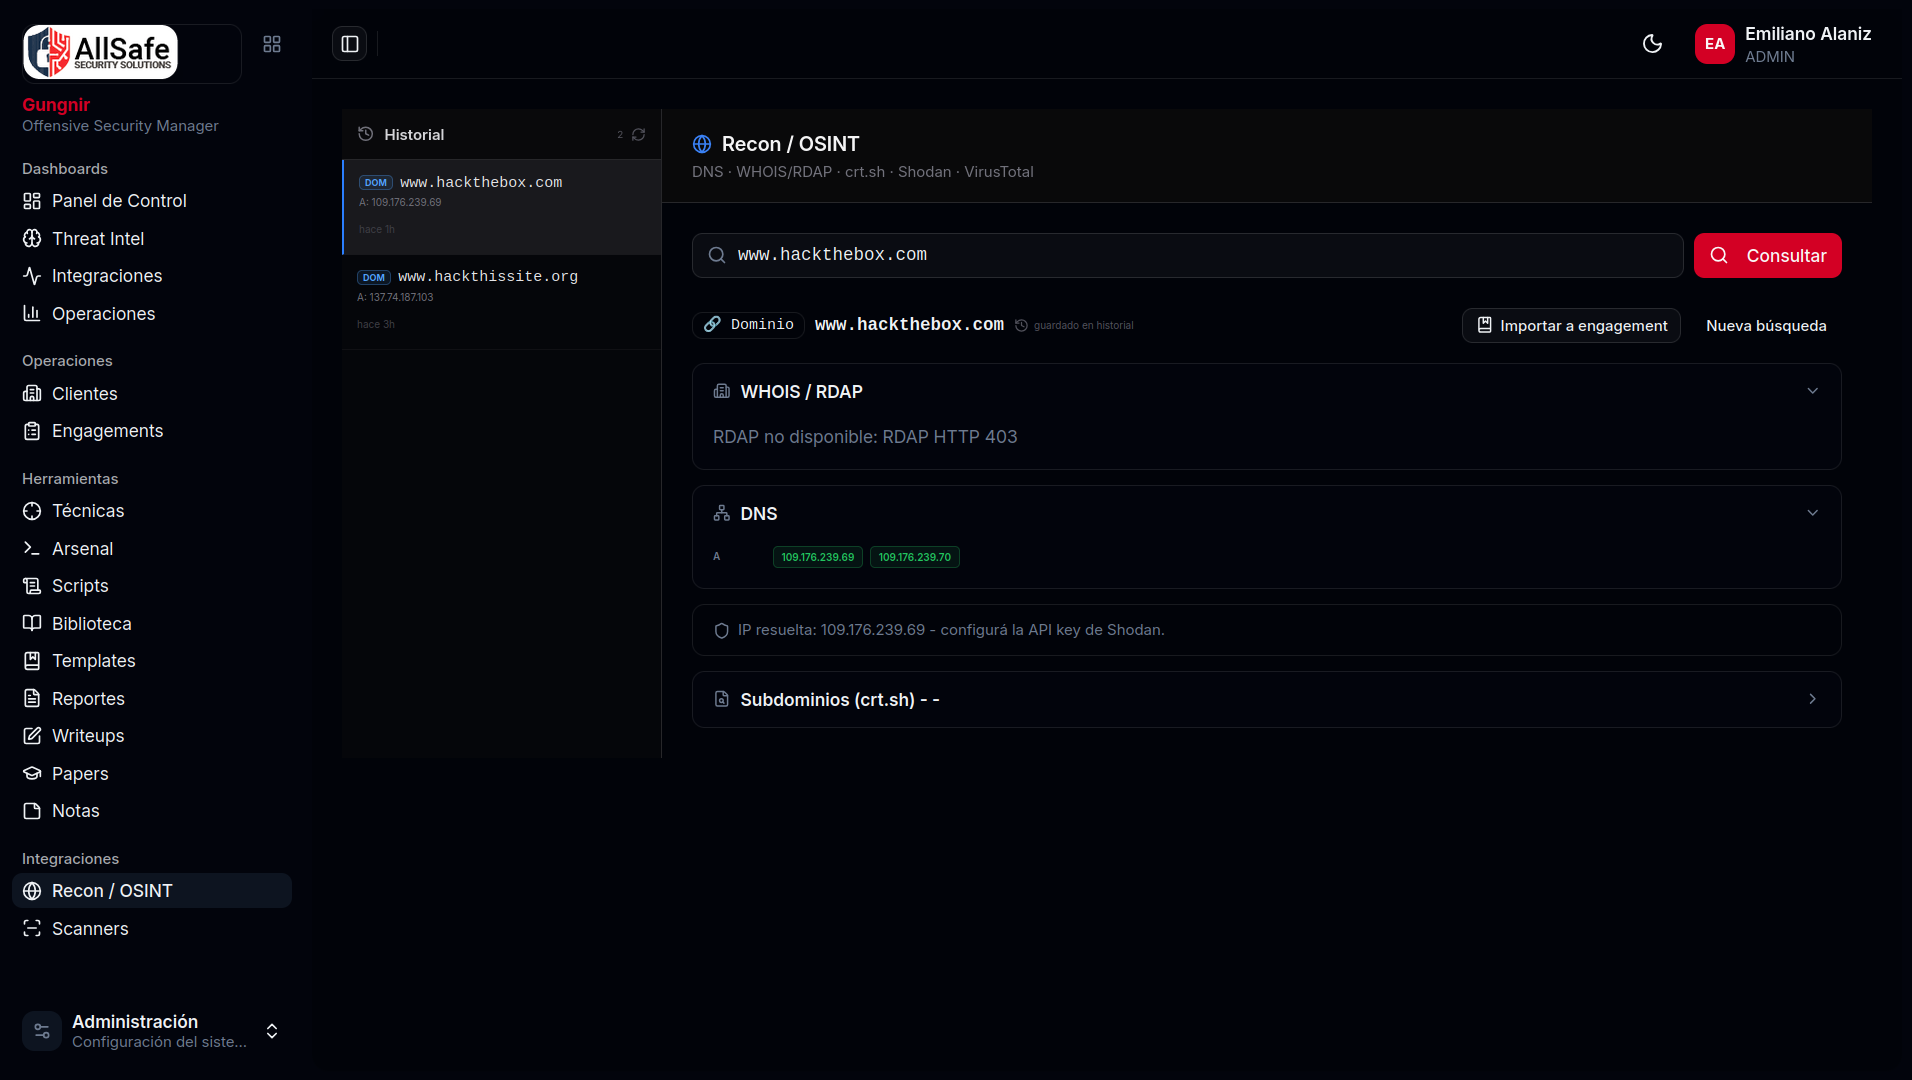Click the Subdominios file-search icon
Image resolution: width=1912 pixels, height=1080 pixels.
point(722,699)
